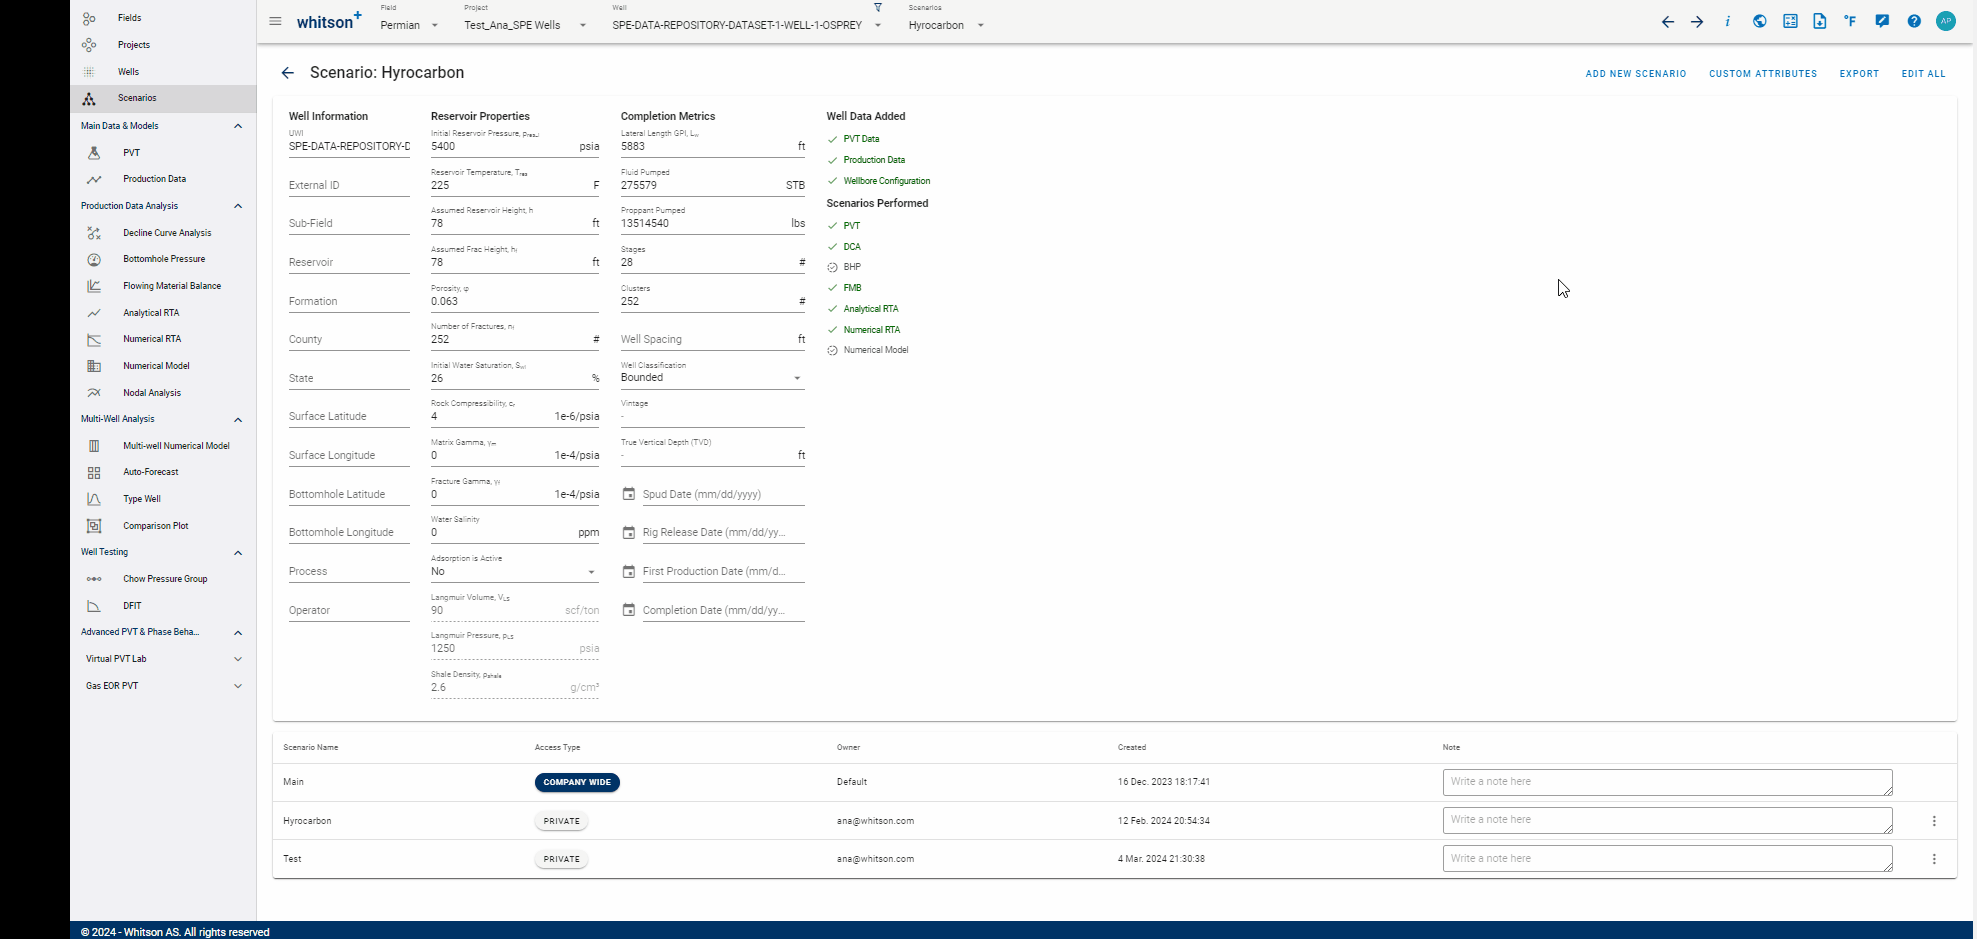This screenshot has height=939, width=1977.
Task: Click EDIT ALL button
Action: point(1923,74)
